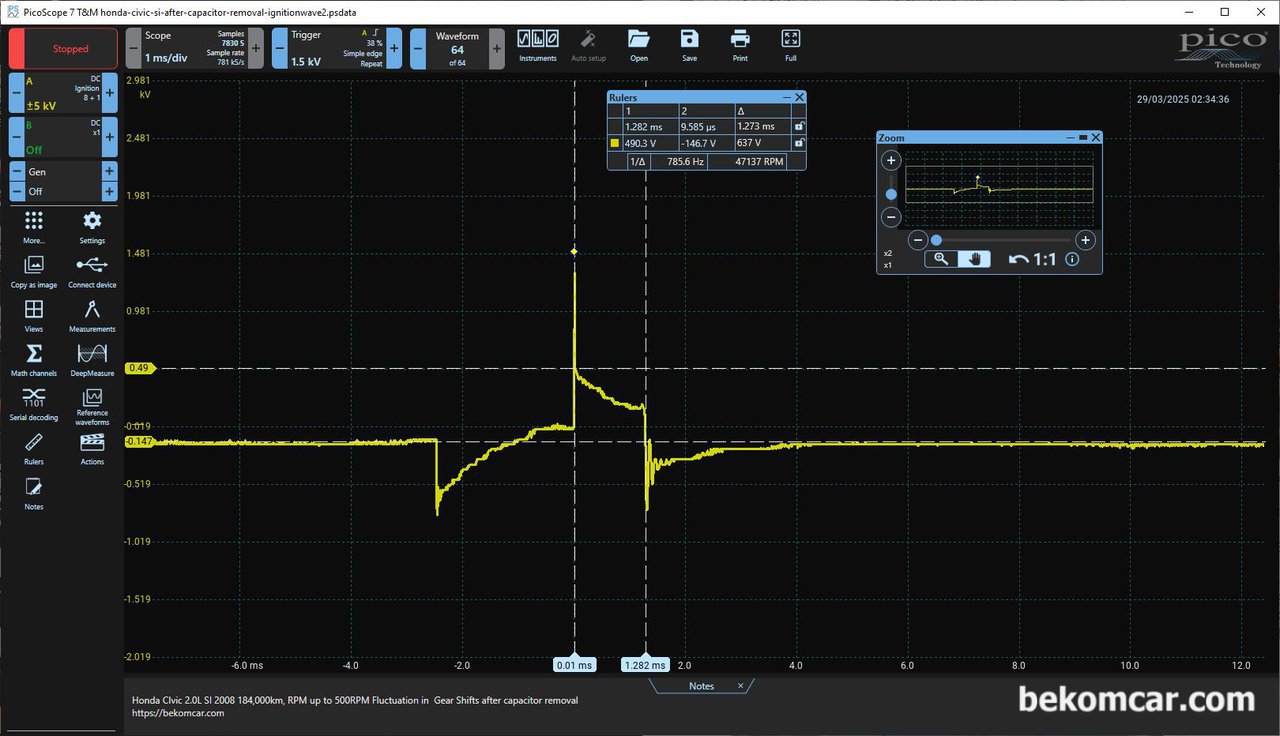Open Settings gear
Screen dimensions: 1280x736
tap(92, 227)
